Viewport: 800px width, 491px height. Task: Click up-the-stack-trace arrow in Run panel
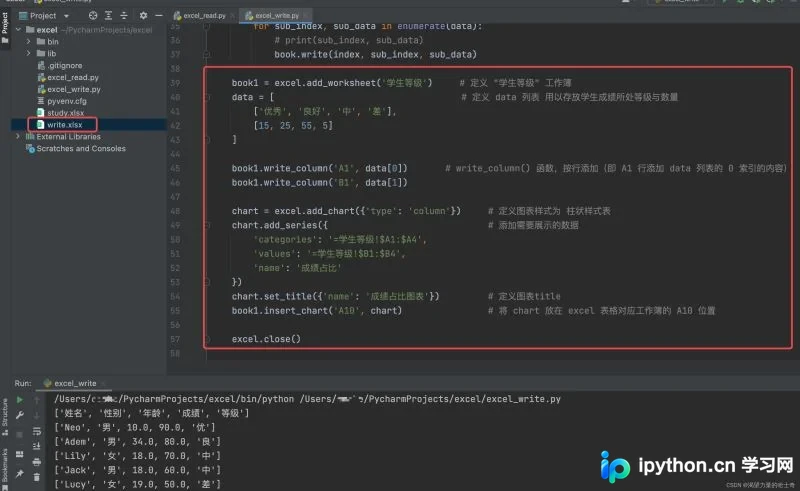[x=37, y=400]
